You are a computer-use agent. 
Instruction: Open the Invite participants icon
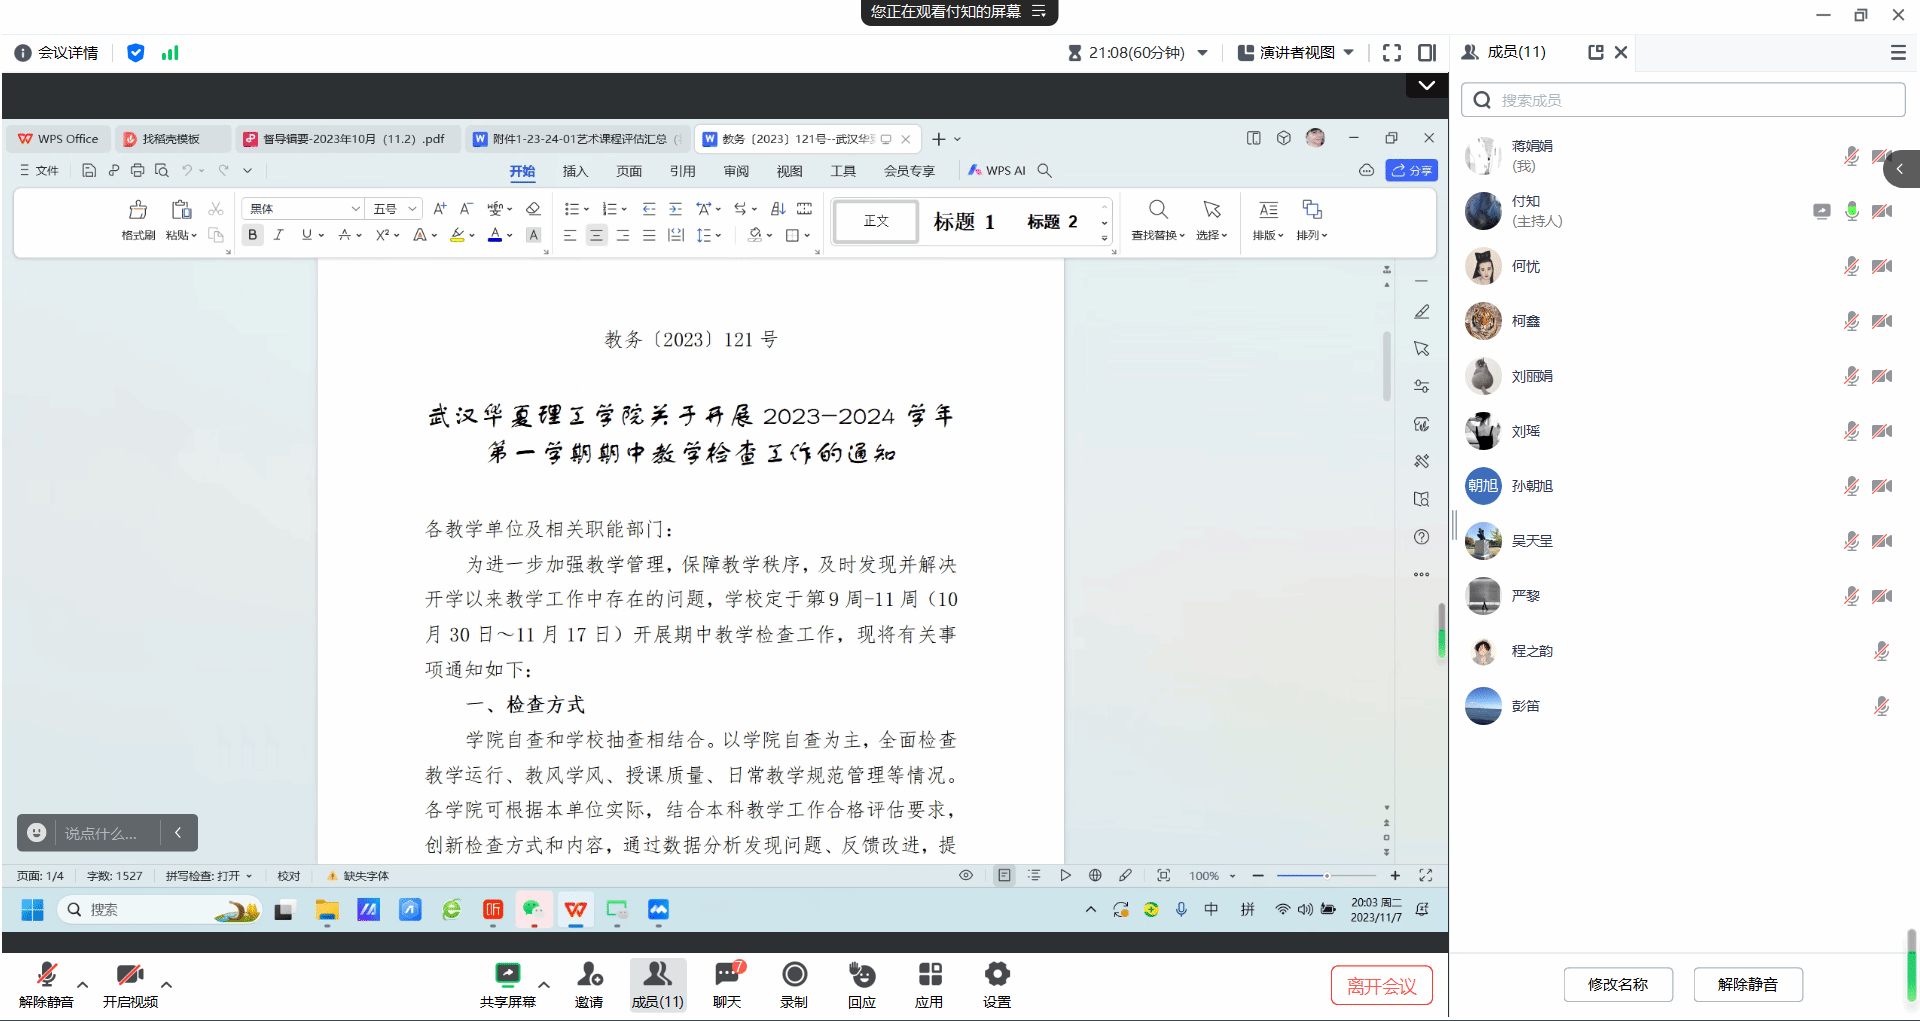(589, 975)
